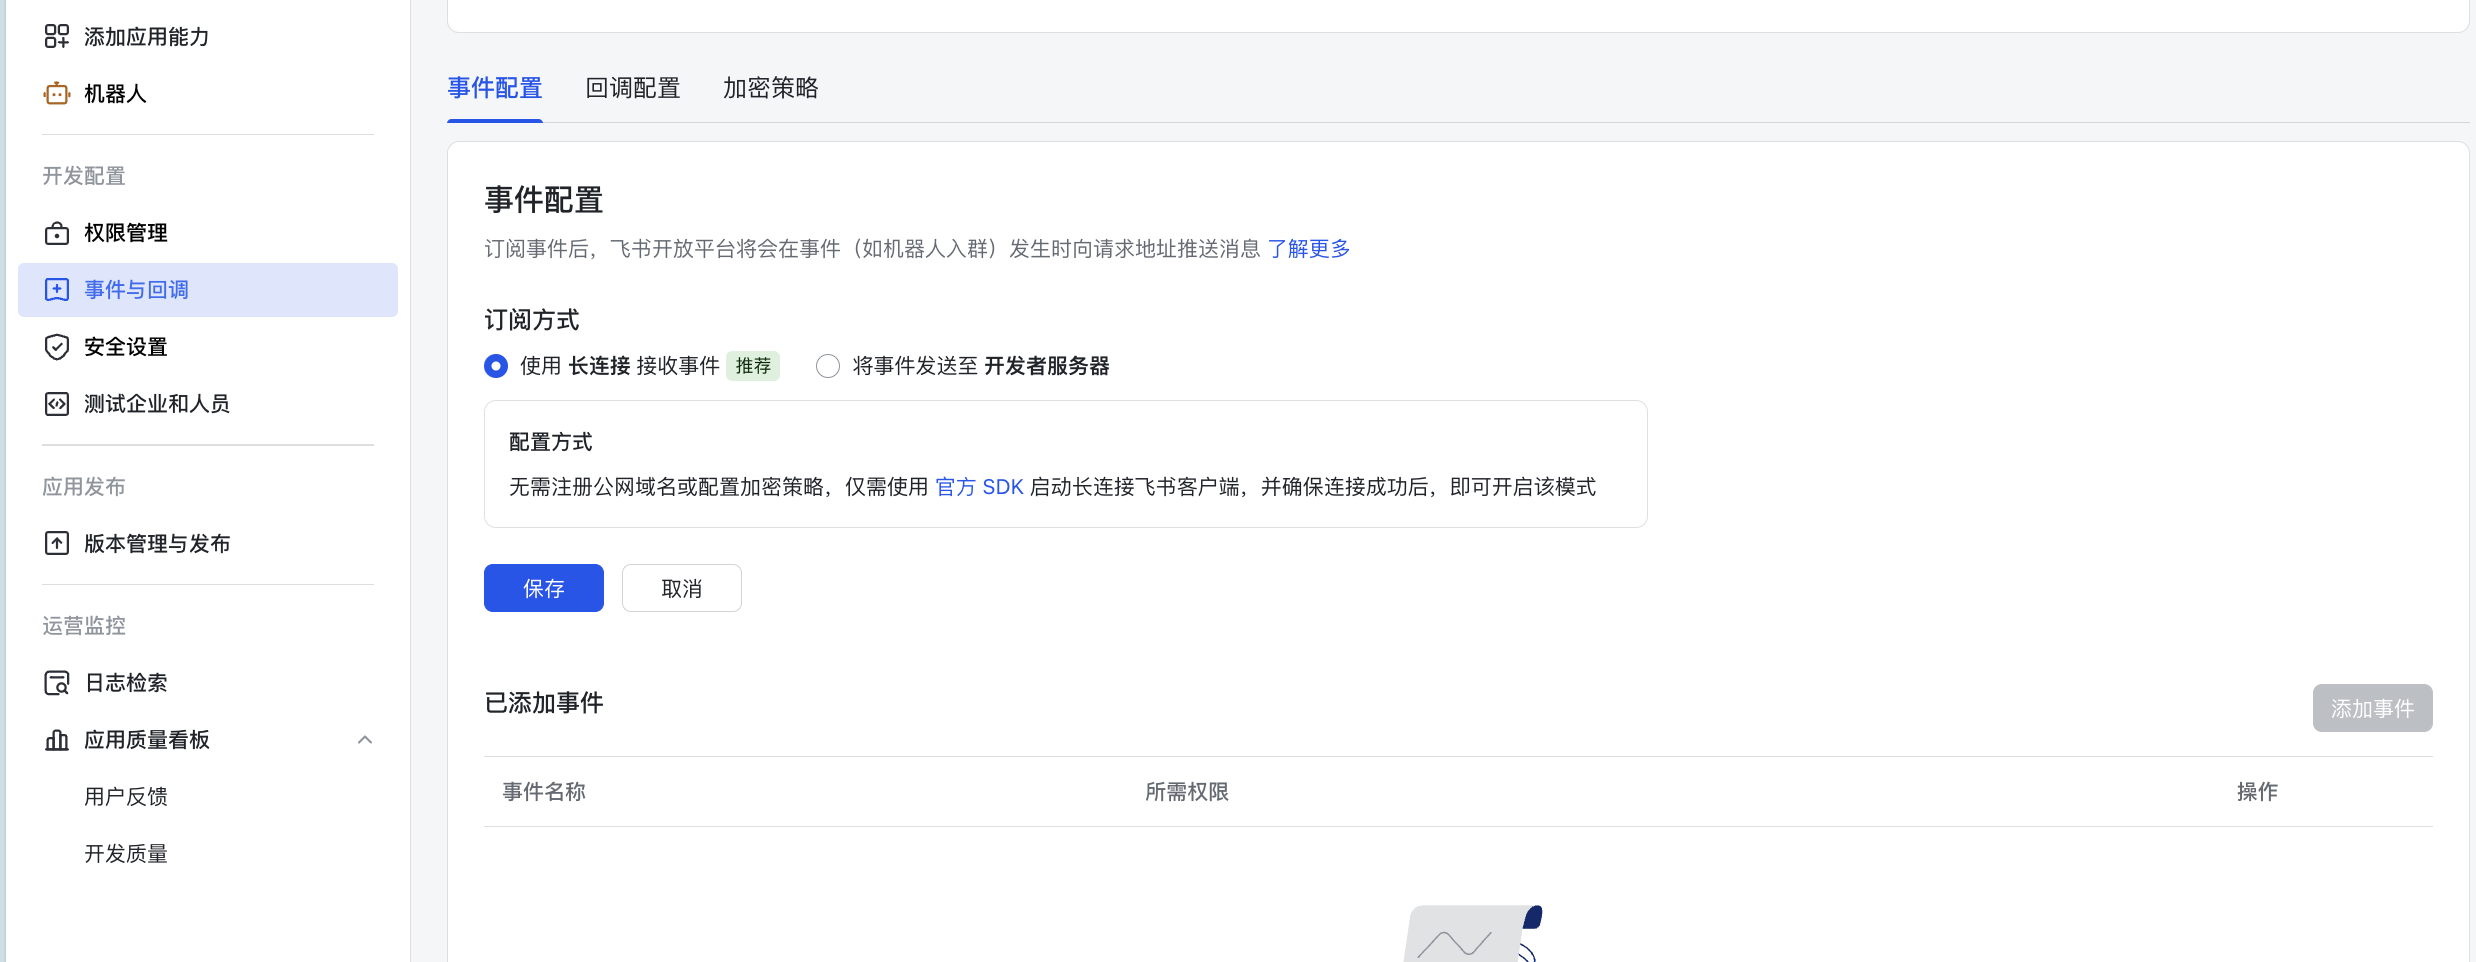
Task: Switch to the 回调配置 tab
Action: (x=631, y=88)
